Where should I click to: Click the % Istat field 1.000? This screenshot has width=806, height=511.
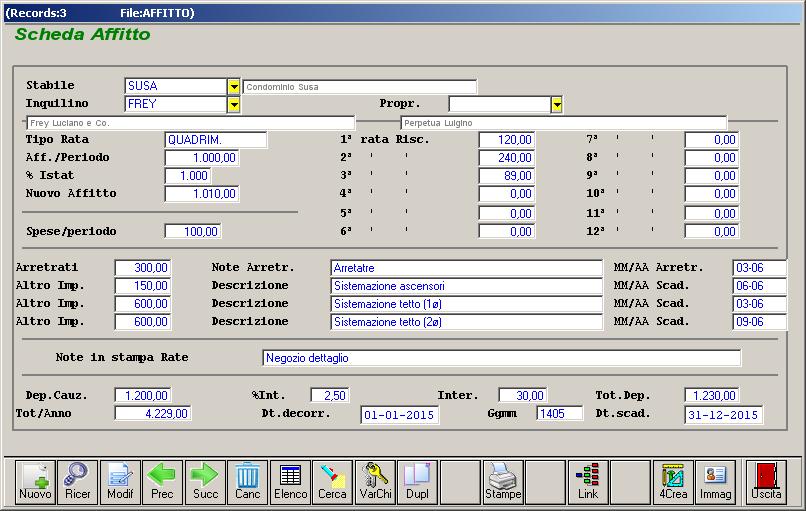[188, 176]
